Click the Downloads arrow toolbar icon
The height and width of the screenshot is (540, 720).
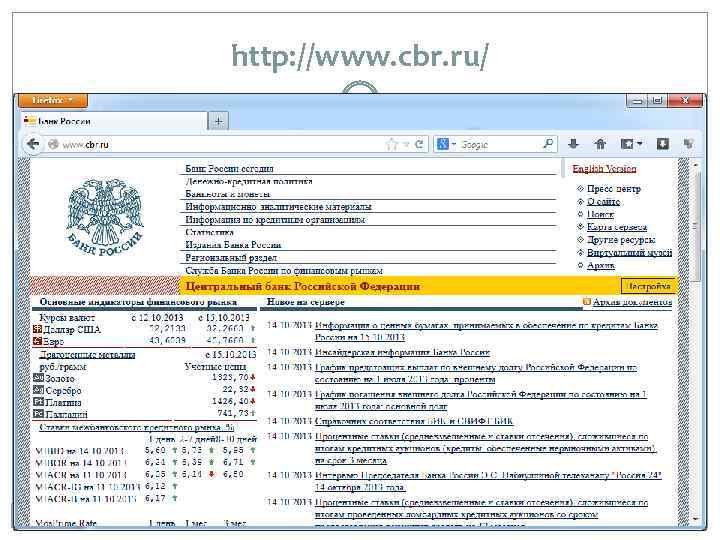coord(573,144)
